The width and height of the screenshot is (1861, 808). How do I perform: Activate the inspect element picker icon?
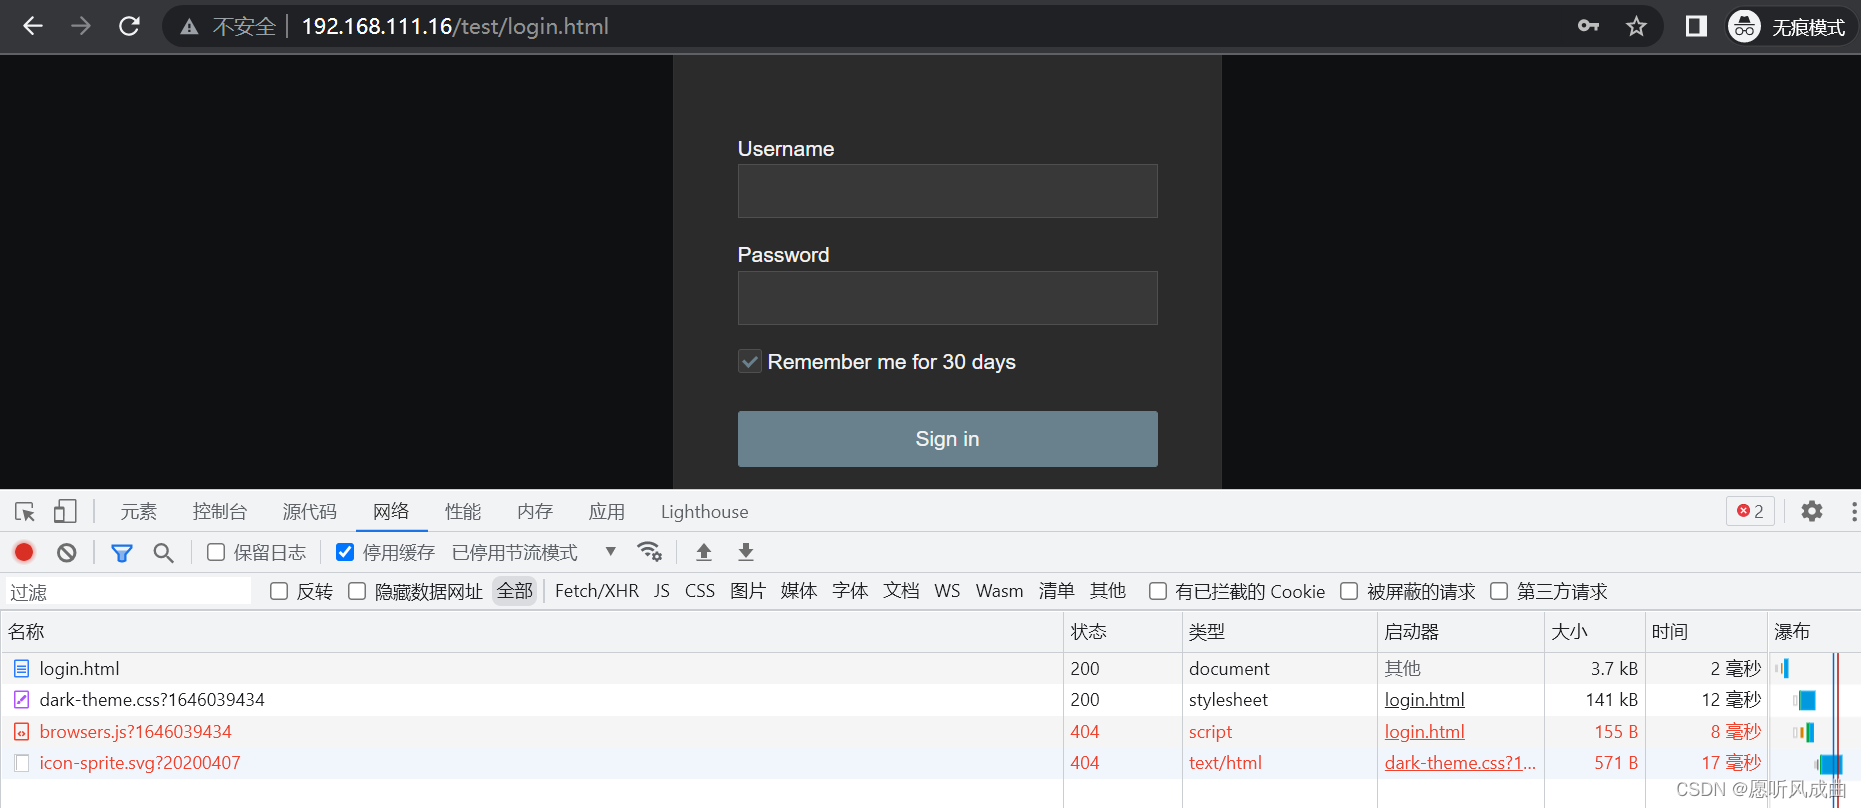pyautogui.click(x=25, y=512)
